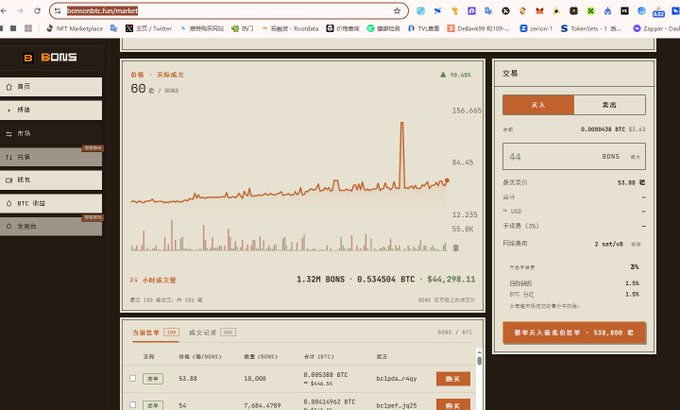The width and height of the screenshot is (680, 410).
Task: Bookmark this page with the star icon
Action: click(x=397, y=11)
